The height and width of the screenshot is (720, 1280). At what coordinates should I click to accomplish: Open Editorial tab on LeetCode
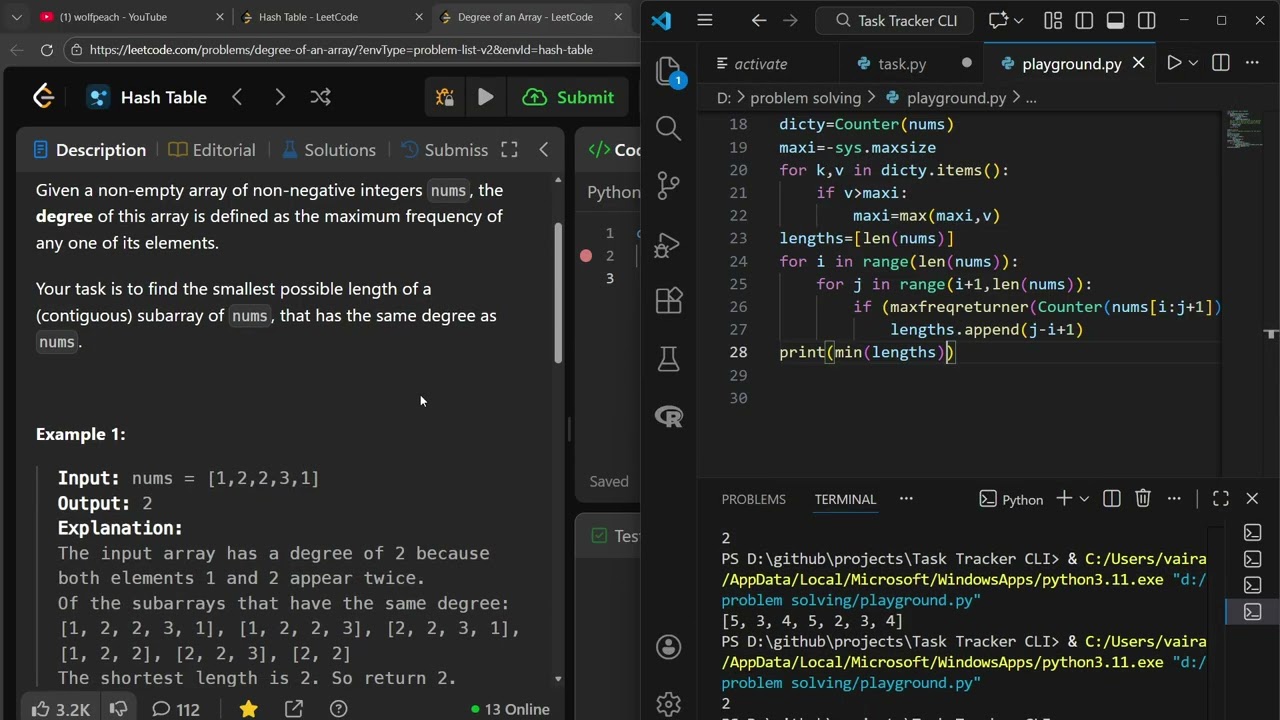coord(212,150)
